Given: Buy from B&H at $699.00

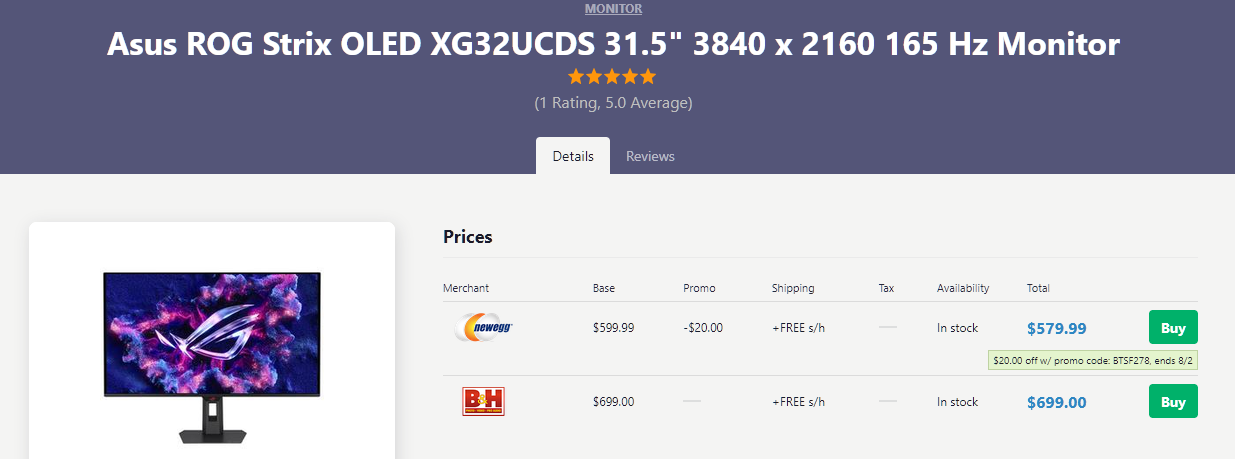Looking at the screenshot, I should pyautogui.click(x=1173, y=402).
